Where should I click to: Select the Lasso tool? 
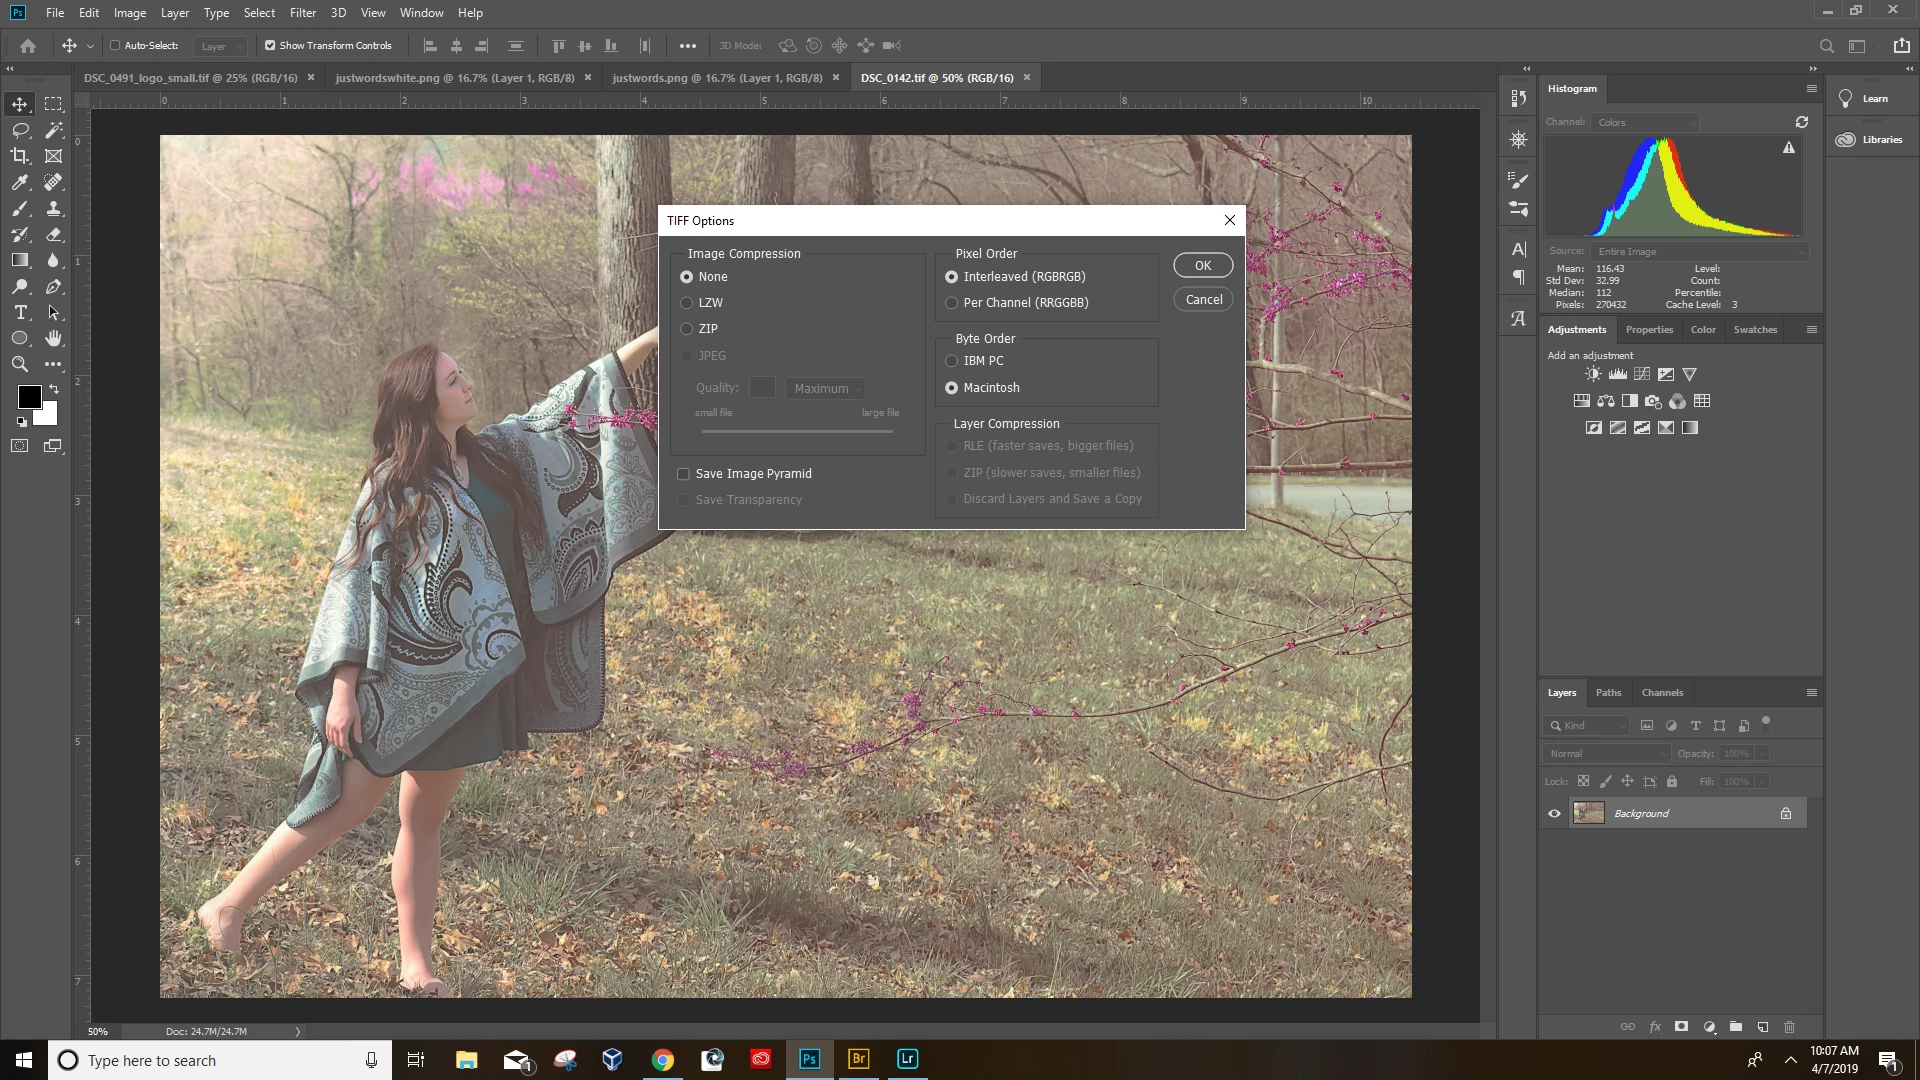point(20,130)
